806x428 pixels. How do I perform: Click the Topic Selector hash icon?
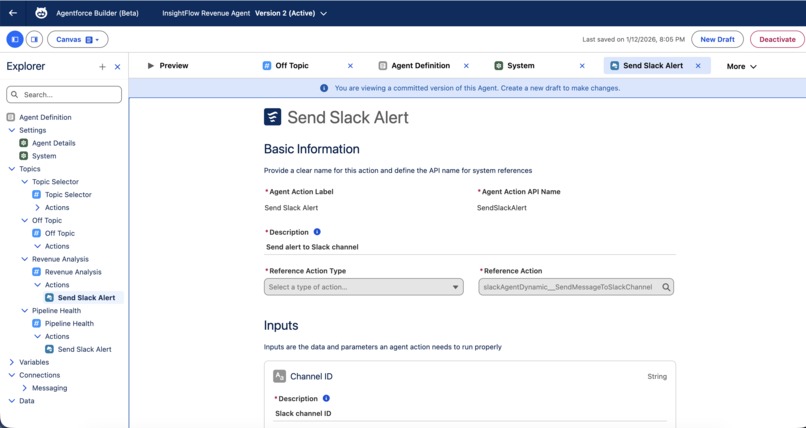pos(36,194)
